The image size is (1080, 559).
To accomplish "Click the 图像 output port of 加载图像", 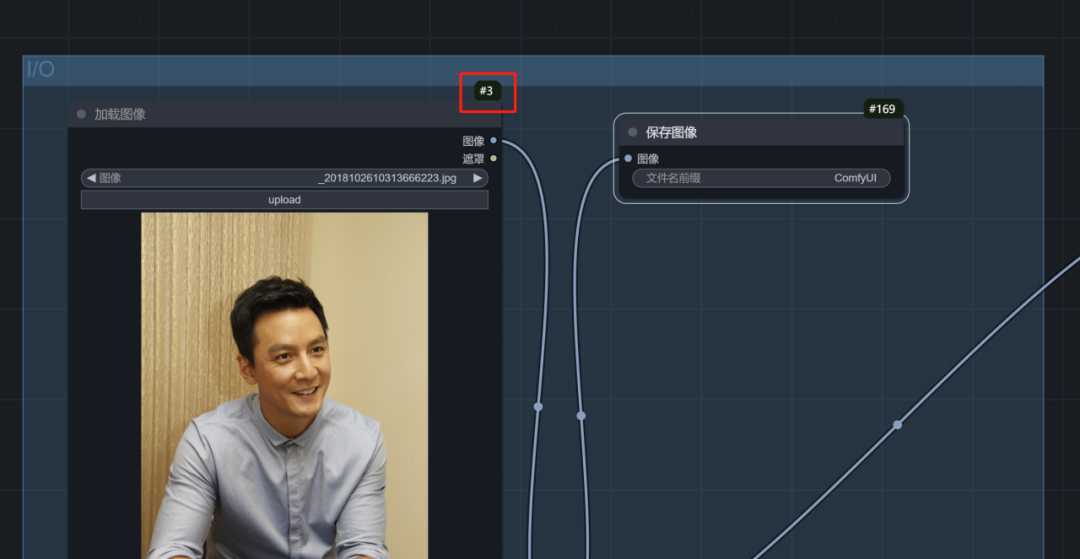I will tap(493, 140).
